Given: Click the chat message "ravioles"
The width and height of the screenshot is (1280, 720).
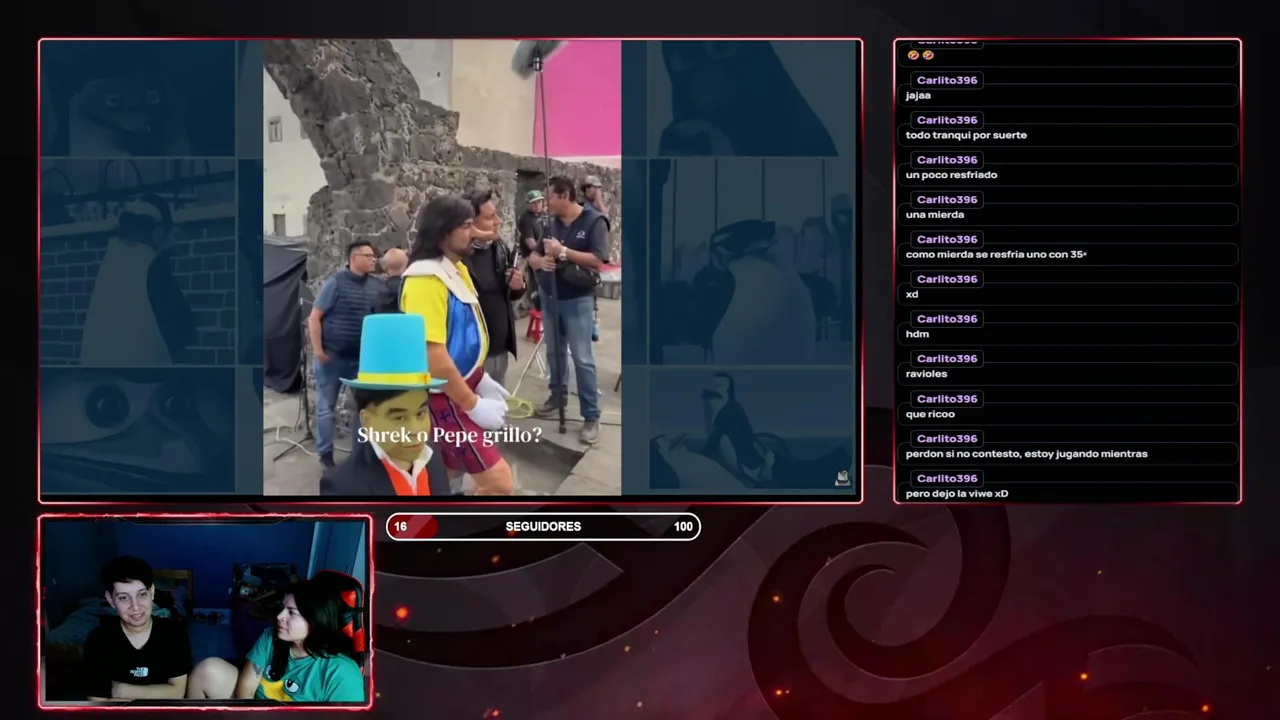Looking at the screenshot, I should point(926,374).
